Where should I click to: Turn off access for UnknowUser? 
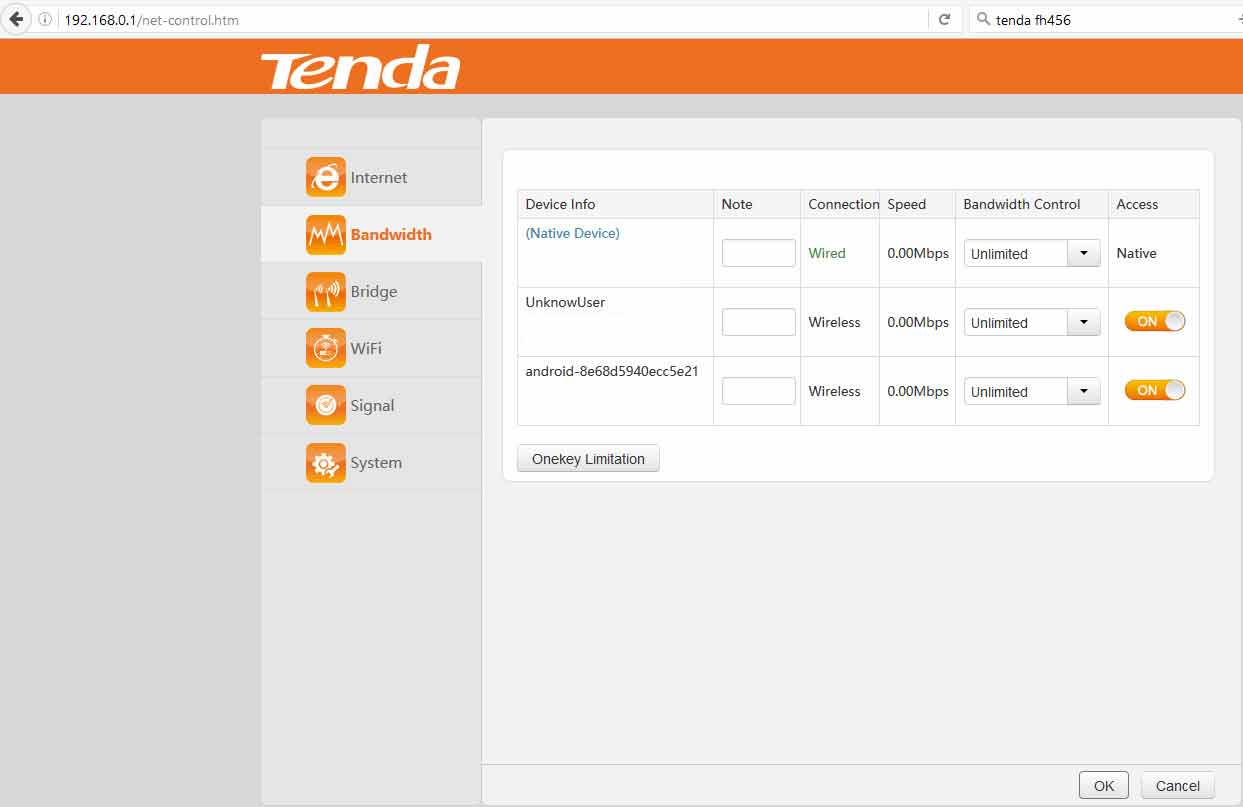(1155, 321)
